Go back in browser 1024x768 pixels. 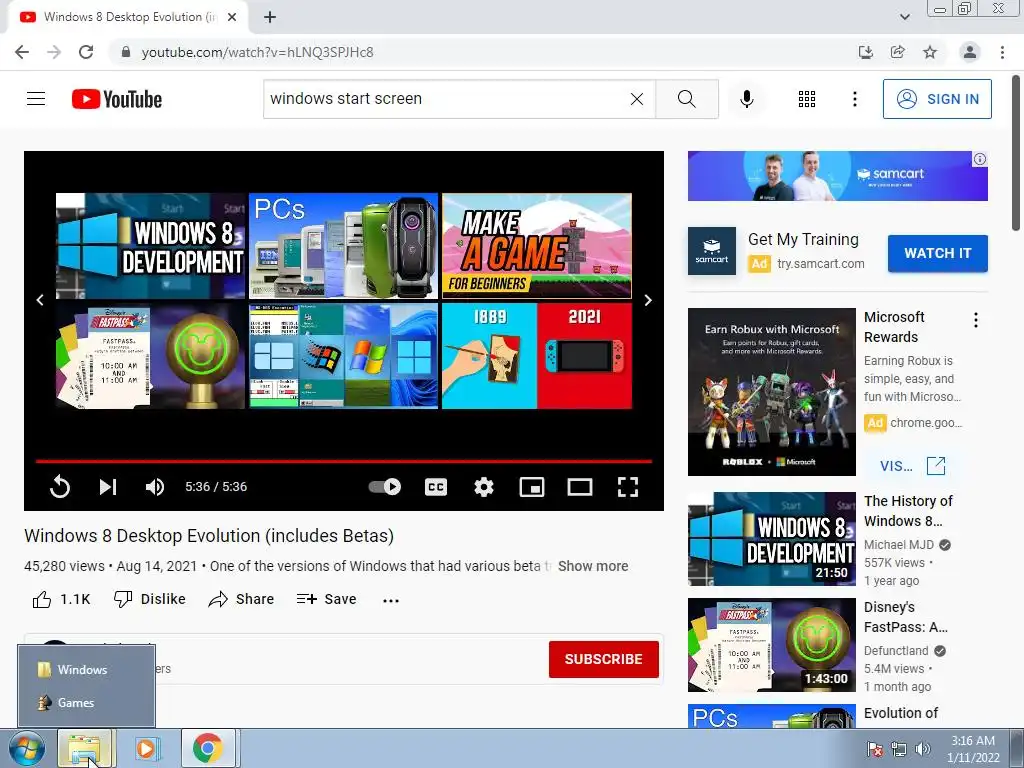[22, 52]
